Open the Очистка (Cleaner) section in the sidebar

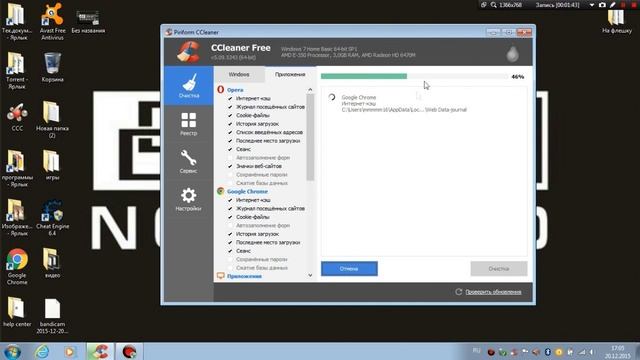coord(189,86)
